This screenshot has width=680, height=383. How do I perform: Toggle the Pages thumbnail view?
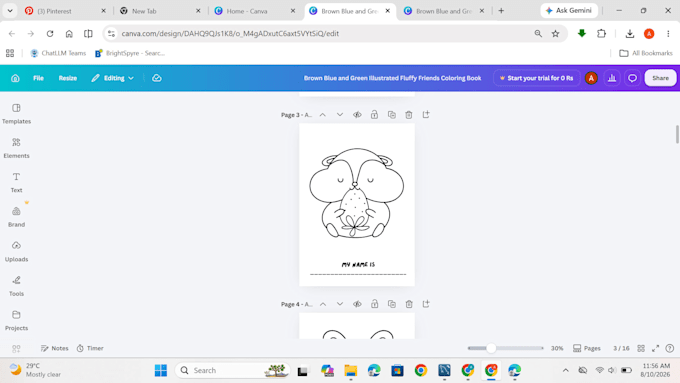click(x=587, y=348)
